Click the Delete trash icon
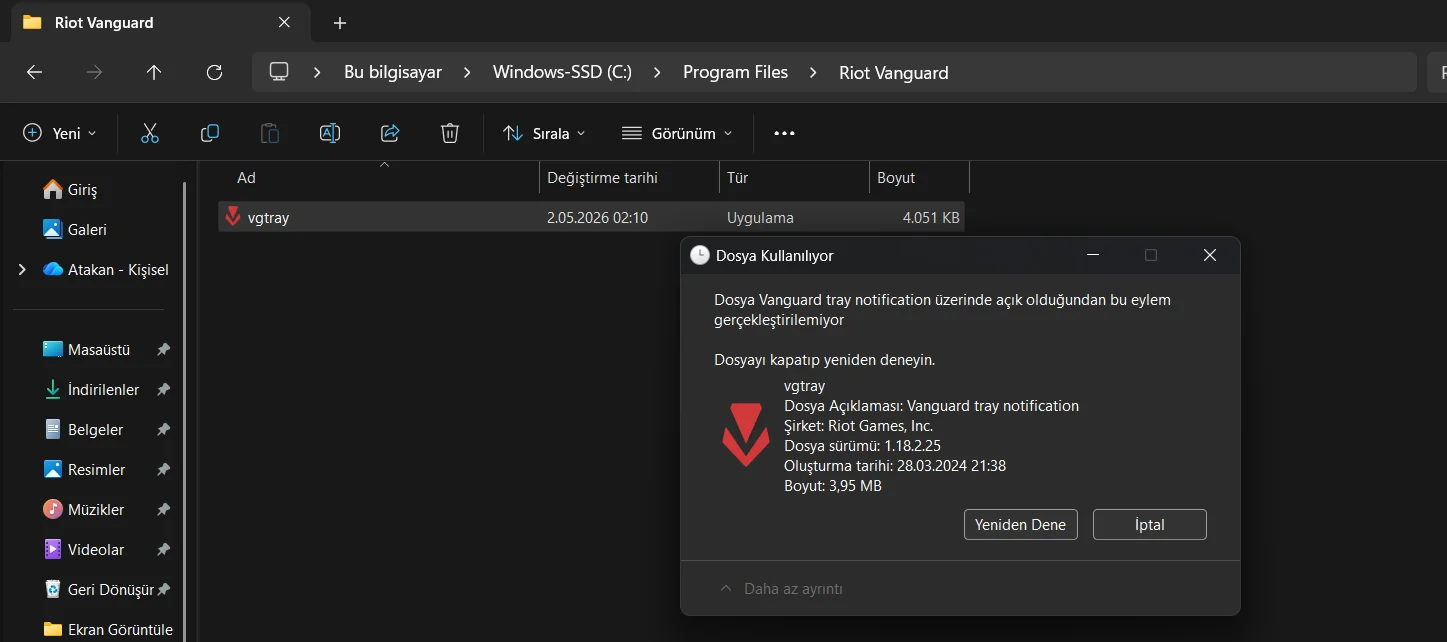Screen dimensions: 1447x642 point(450,133)
